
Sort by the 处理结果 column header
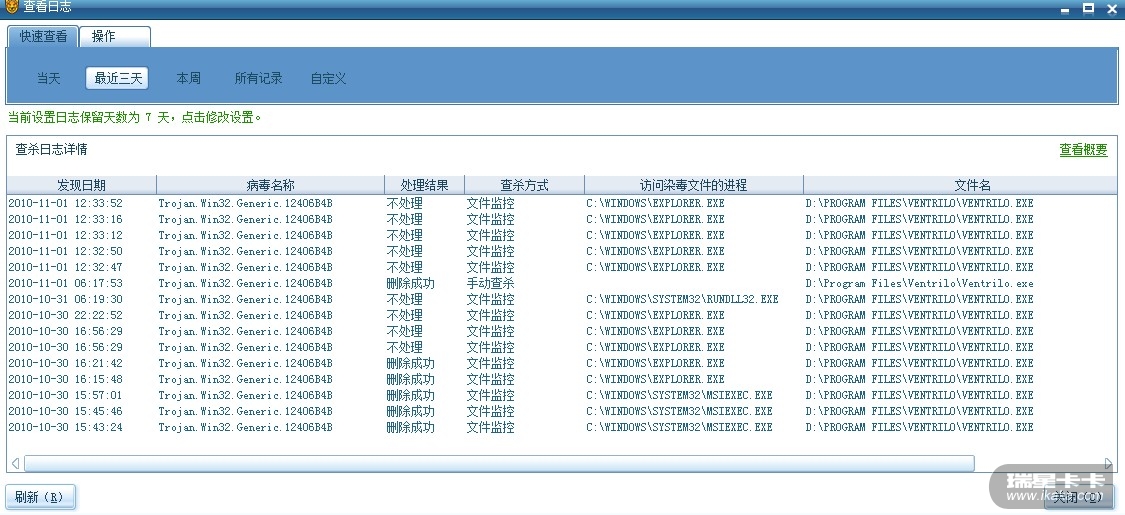coord(424,185)
